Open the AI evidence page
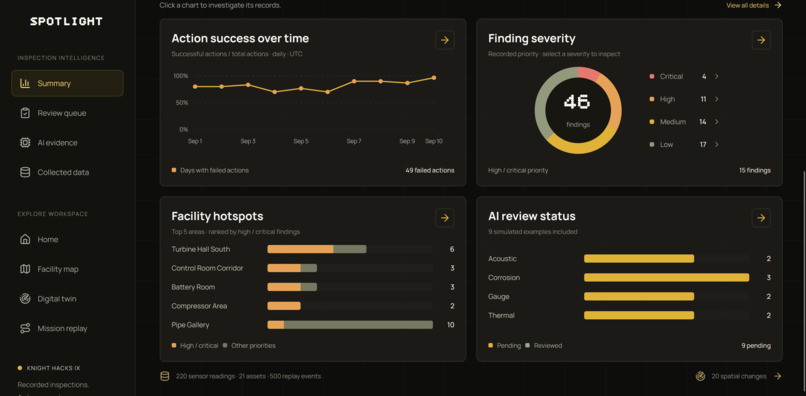This screenshot has width=806, height=396. click(67, 142)
